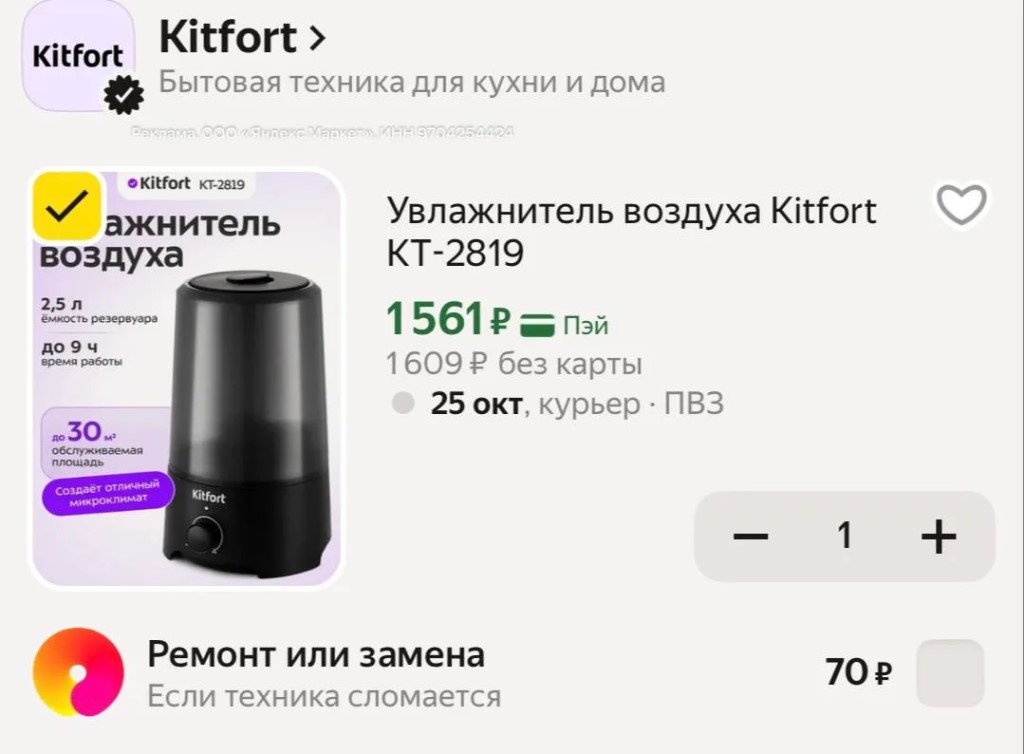Open the humidifier product thumbnail image
1024x754 pixels.
coord(187,379)
